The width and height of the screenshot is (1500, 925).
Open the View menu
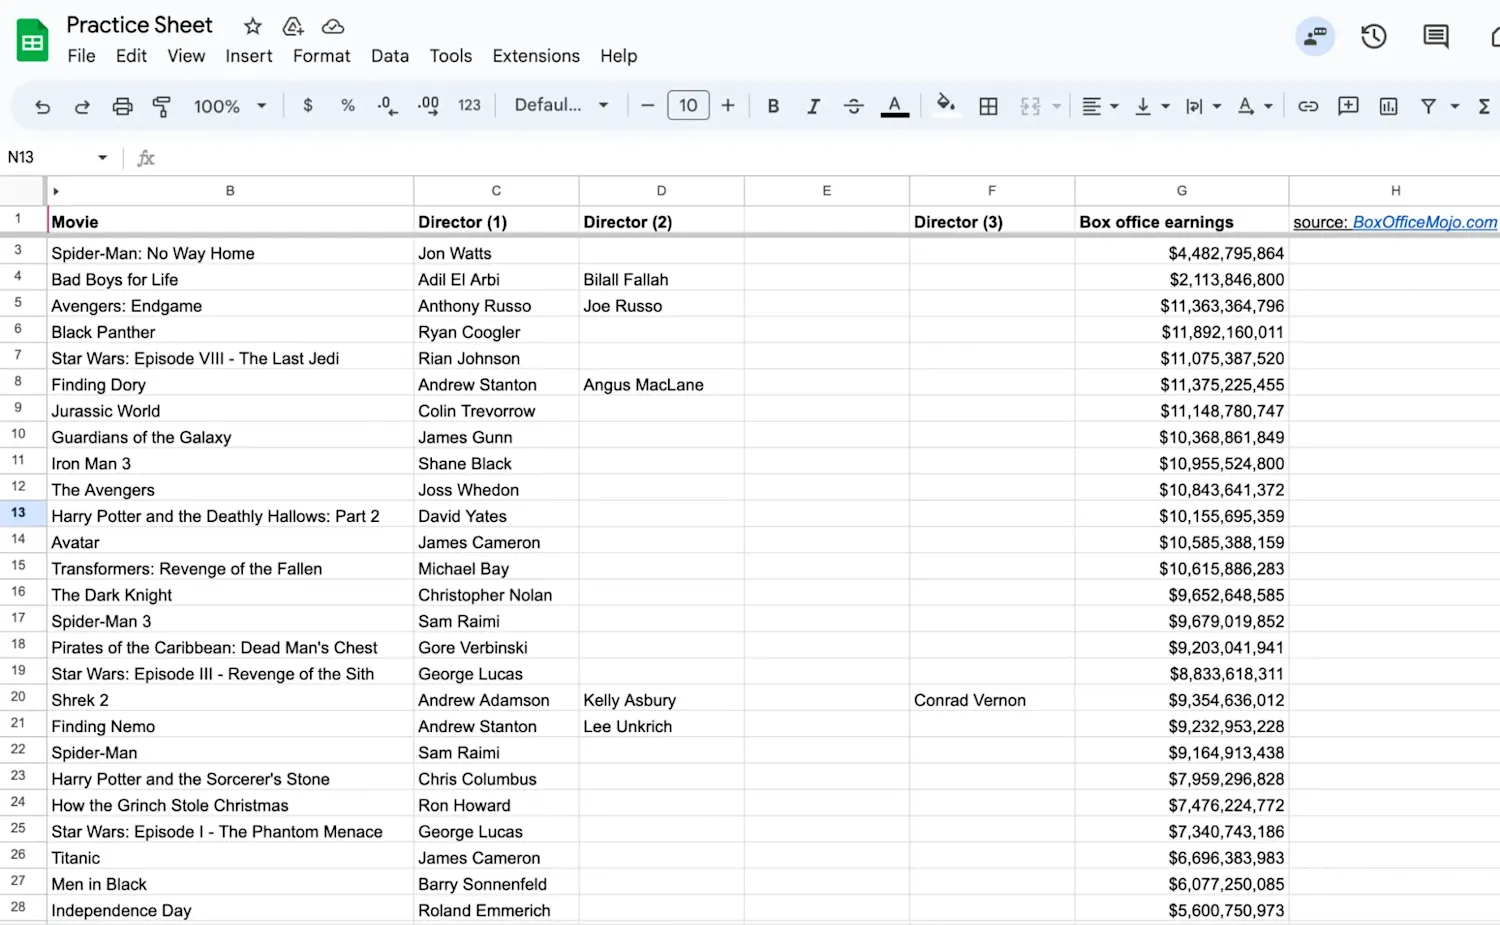[186, 56]
